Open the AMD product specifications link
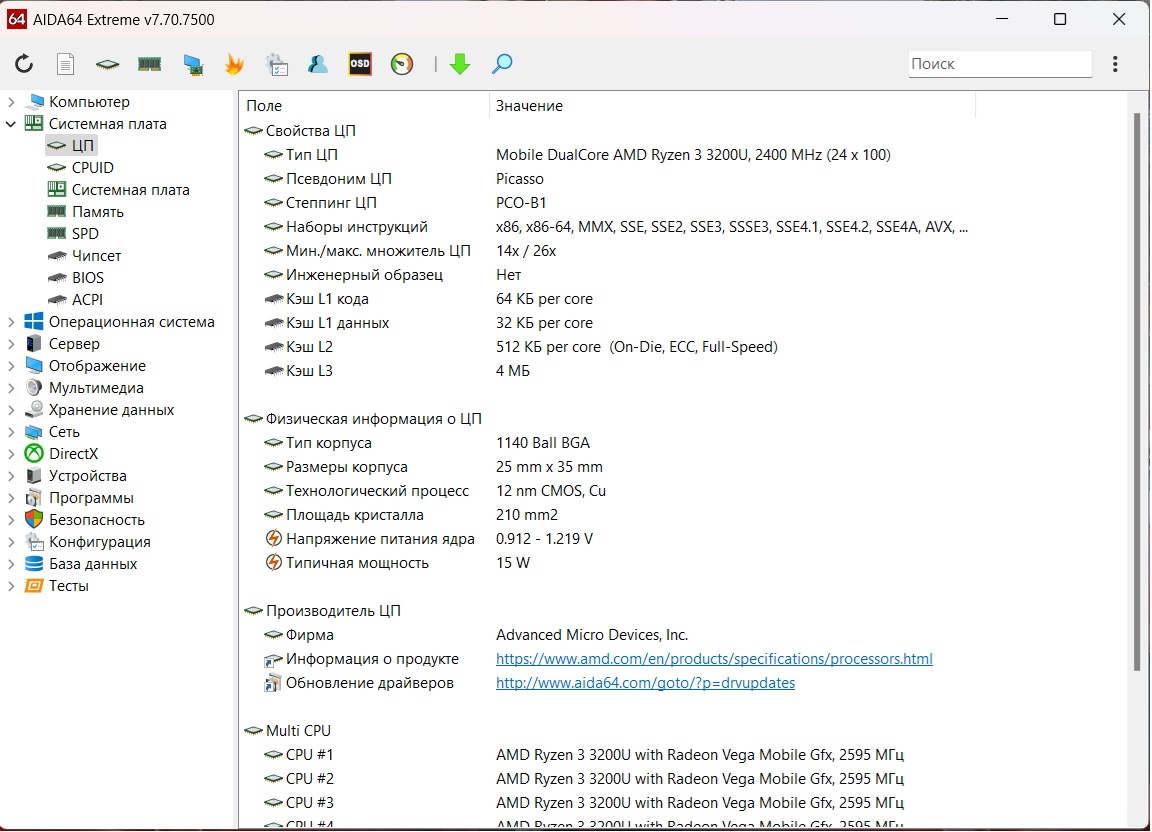Image resolution: width=1152 pixels, height=832 pixels. [714, 659]
